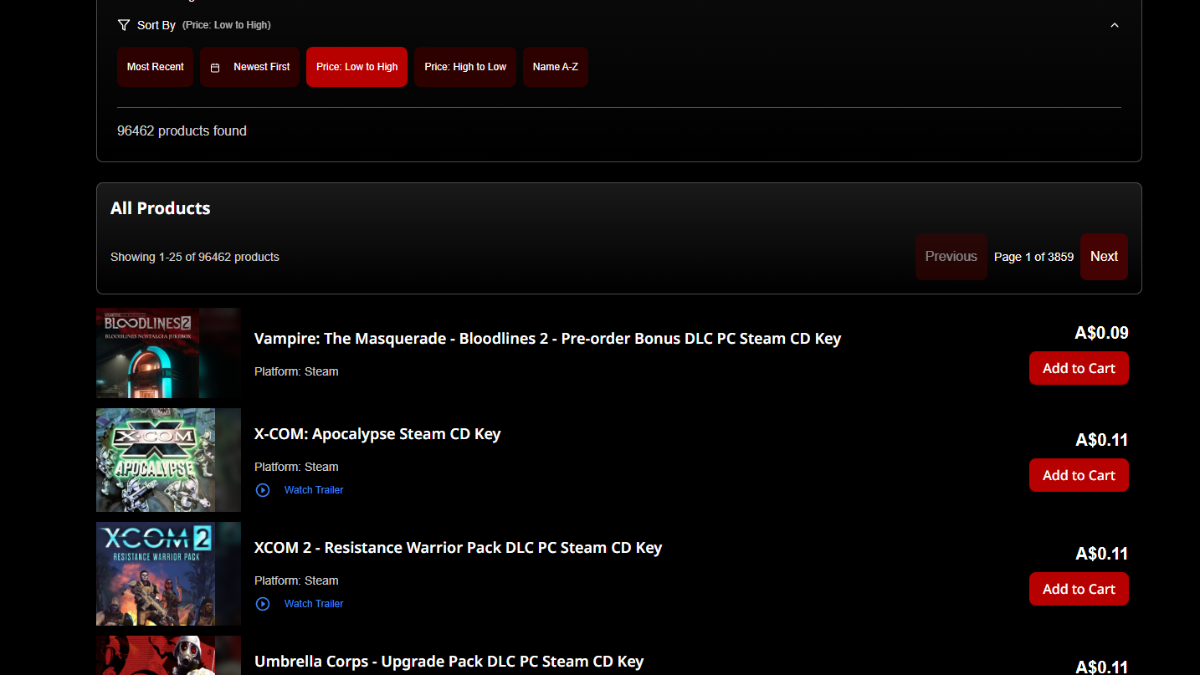Screen dimensions: 1200x675
Task: Add XCOM 2 Resistance Warrior Pack to cart
Action: [x=1078, y=589]
